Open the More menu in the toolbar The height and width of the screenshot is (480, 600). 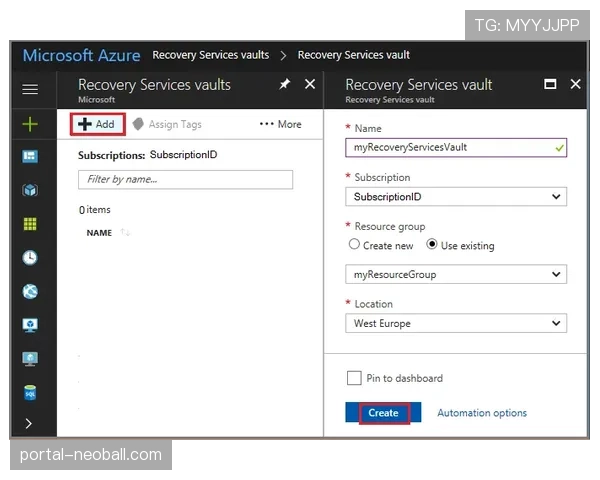click(280, 124)
